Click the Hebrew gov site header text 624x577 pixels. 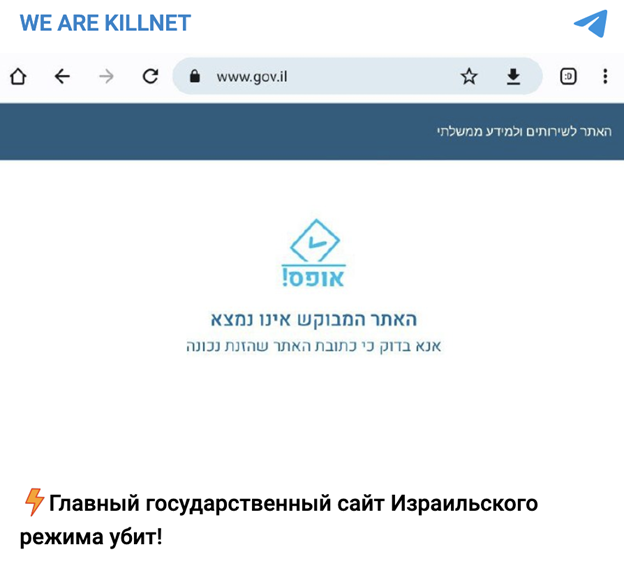[524, 131]
